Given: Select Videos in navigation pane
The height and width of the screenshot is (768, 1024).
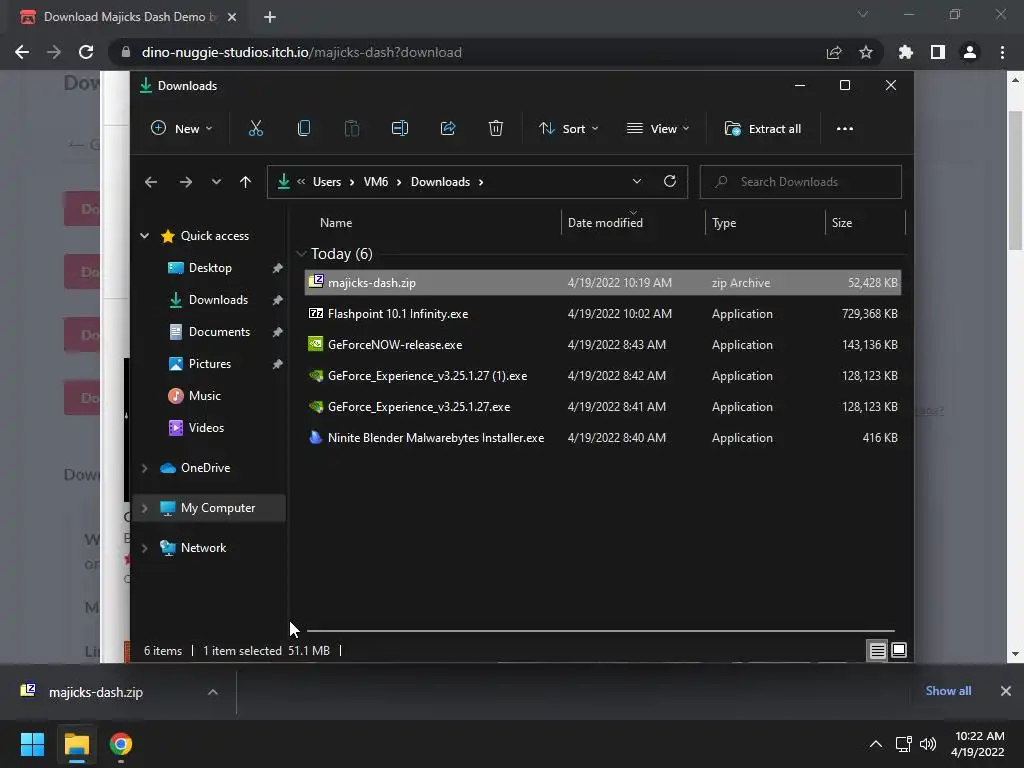Looking at the screenshot, I should (206, 428).
